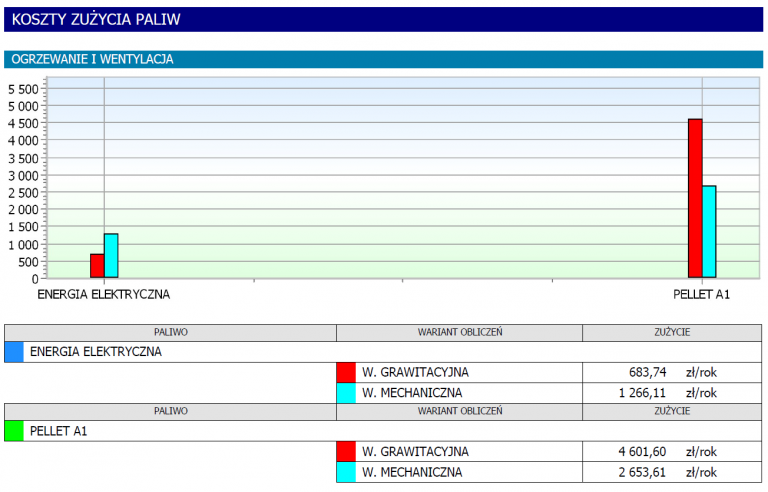
Task: Click the blue swatch beside ENERGIA ELEKTRYCZNA row
Action: pyautogui.click(x=14, y=352)
